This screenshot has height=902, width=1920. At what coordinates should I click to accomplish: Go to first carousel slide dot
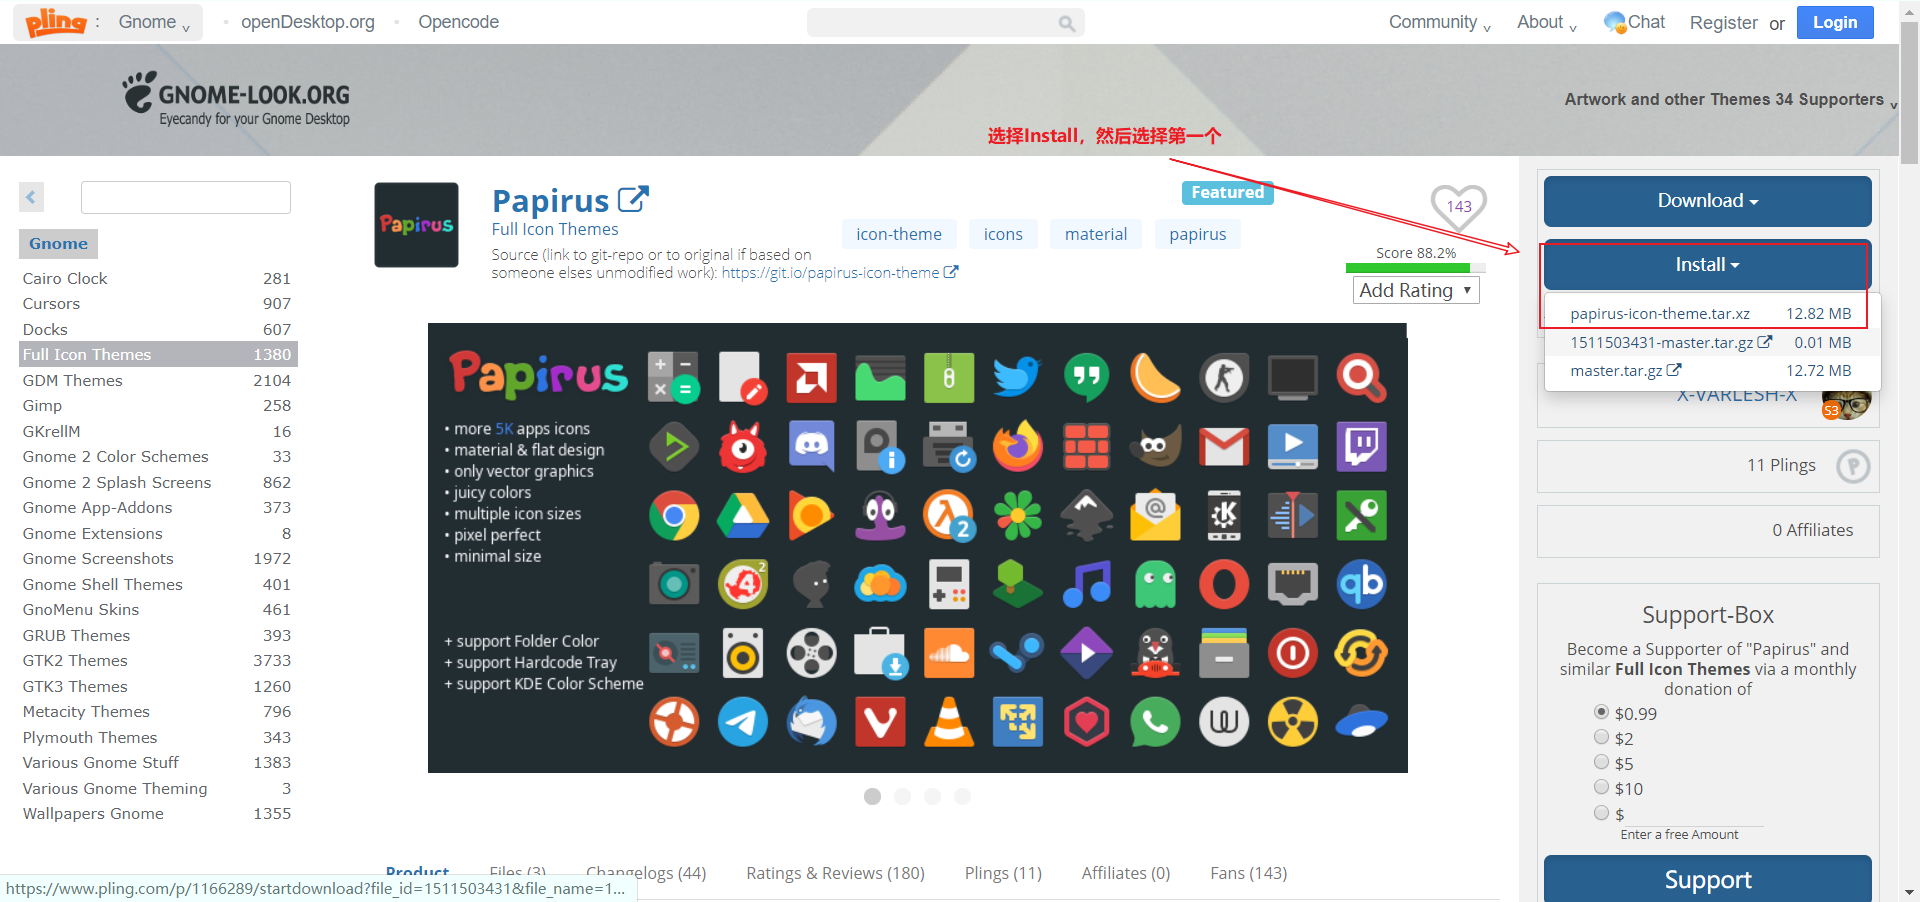pos(872,796)
